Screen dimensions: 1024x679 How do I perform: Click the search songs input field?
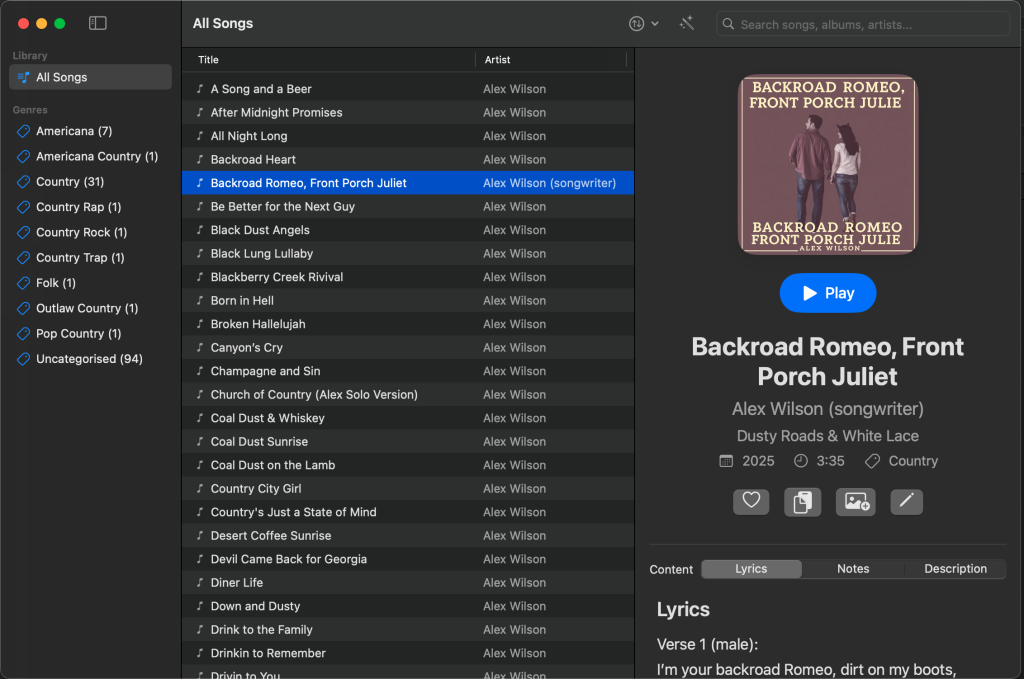pos(863,25)
